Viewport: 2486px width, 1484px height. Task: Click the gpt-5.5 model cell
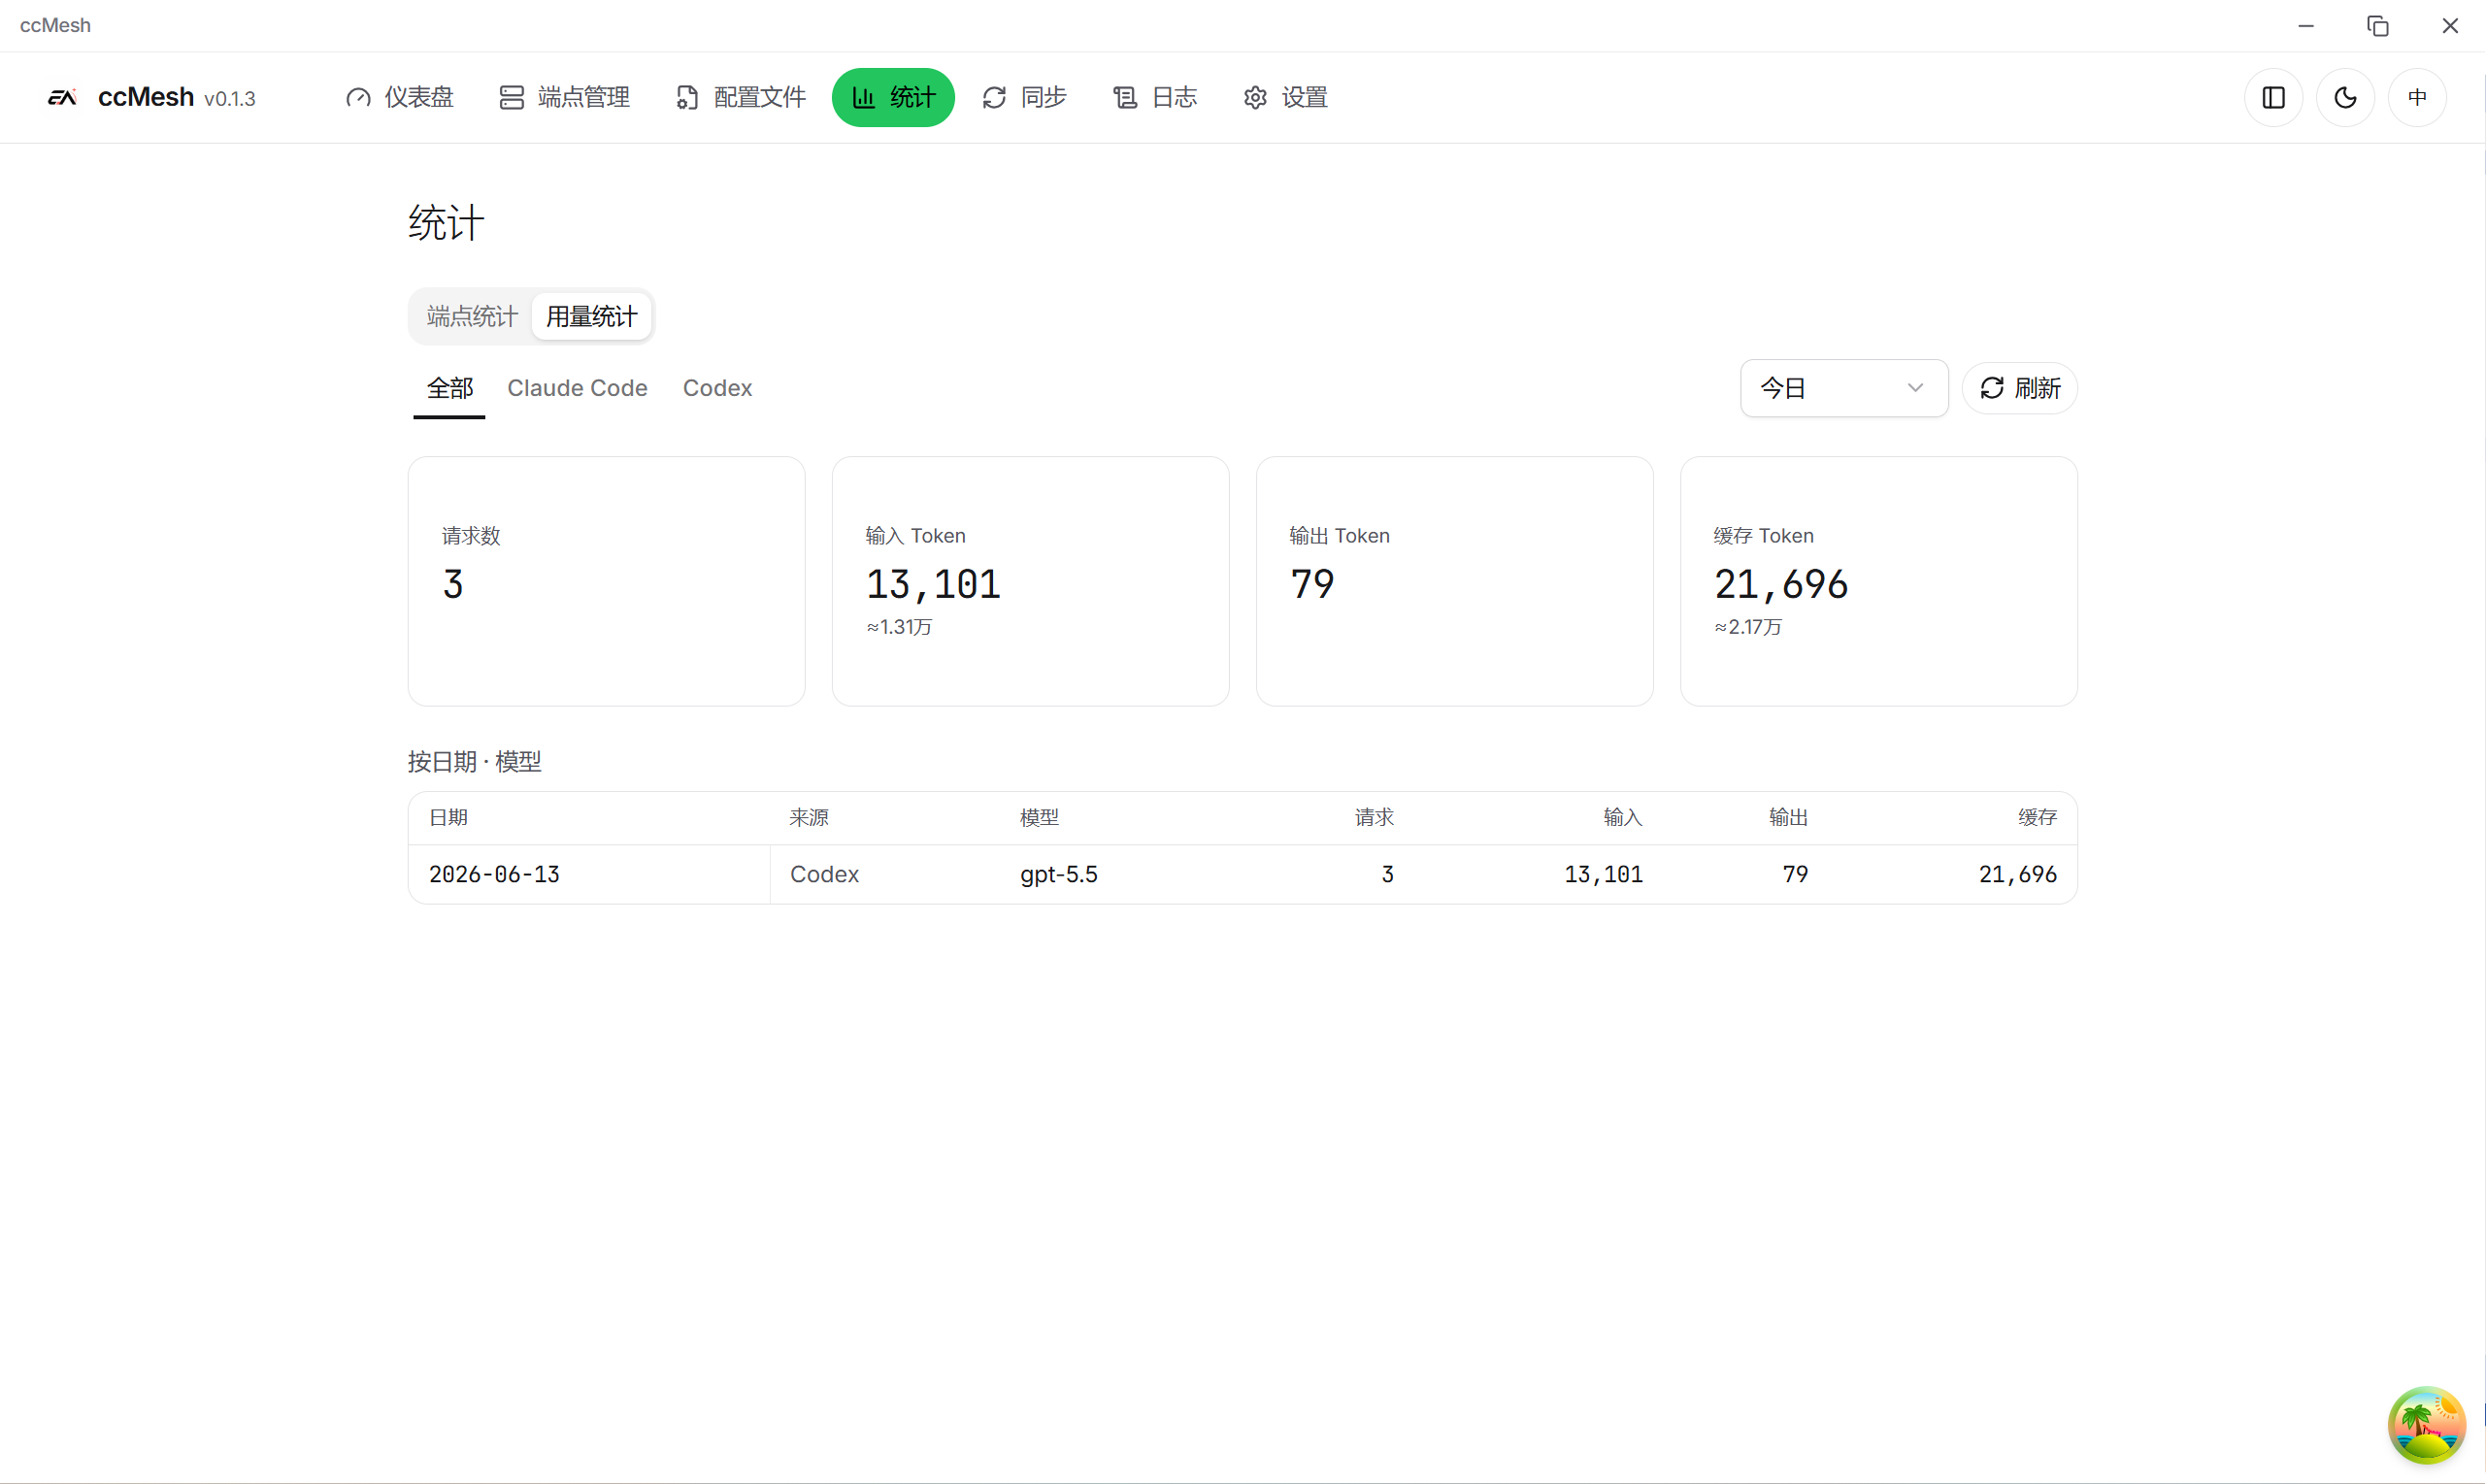pyautogui.click(x=1059, y=874)
